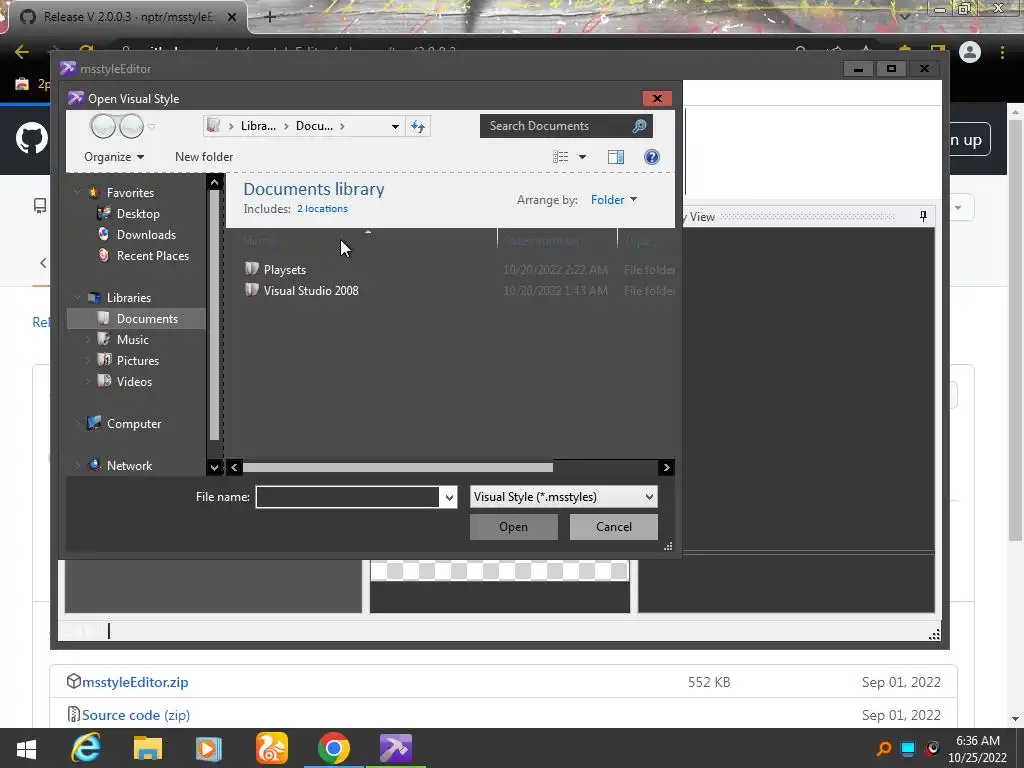Click the File name input field

pos(347,497)
